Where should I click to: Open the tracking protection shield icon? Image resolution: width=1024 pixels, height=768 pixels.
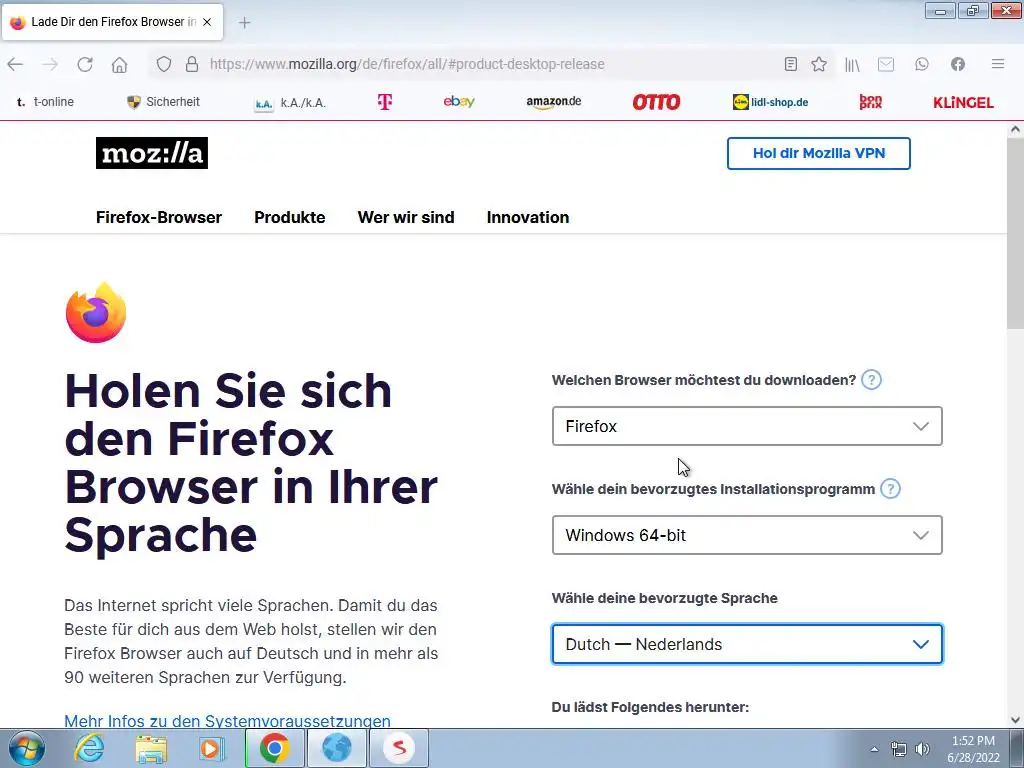coord(164,64)
